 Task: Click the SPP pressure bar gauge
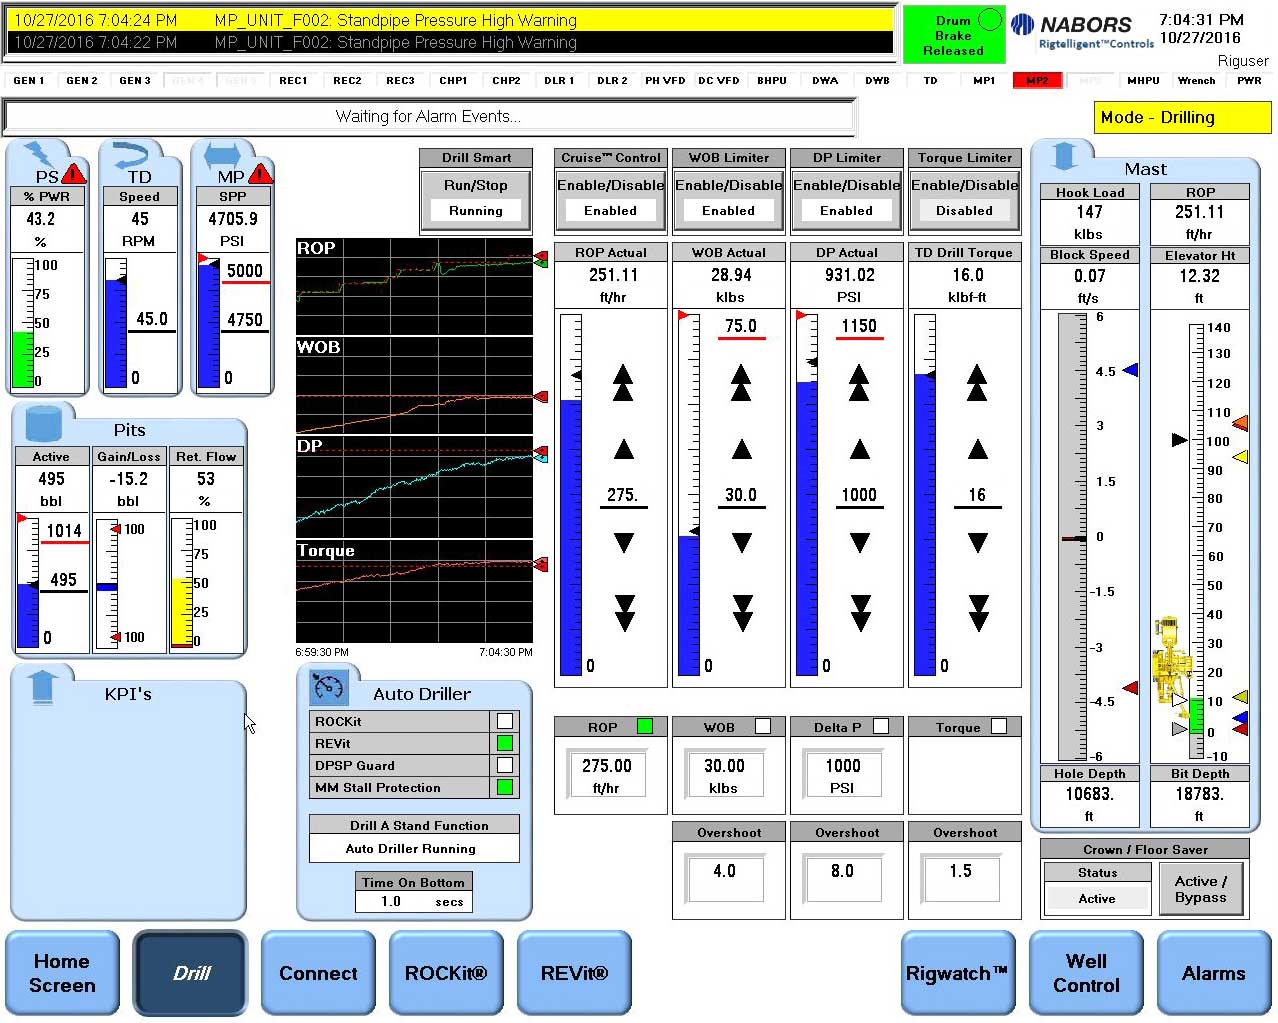(x=208, y=322)
